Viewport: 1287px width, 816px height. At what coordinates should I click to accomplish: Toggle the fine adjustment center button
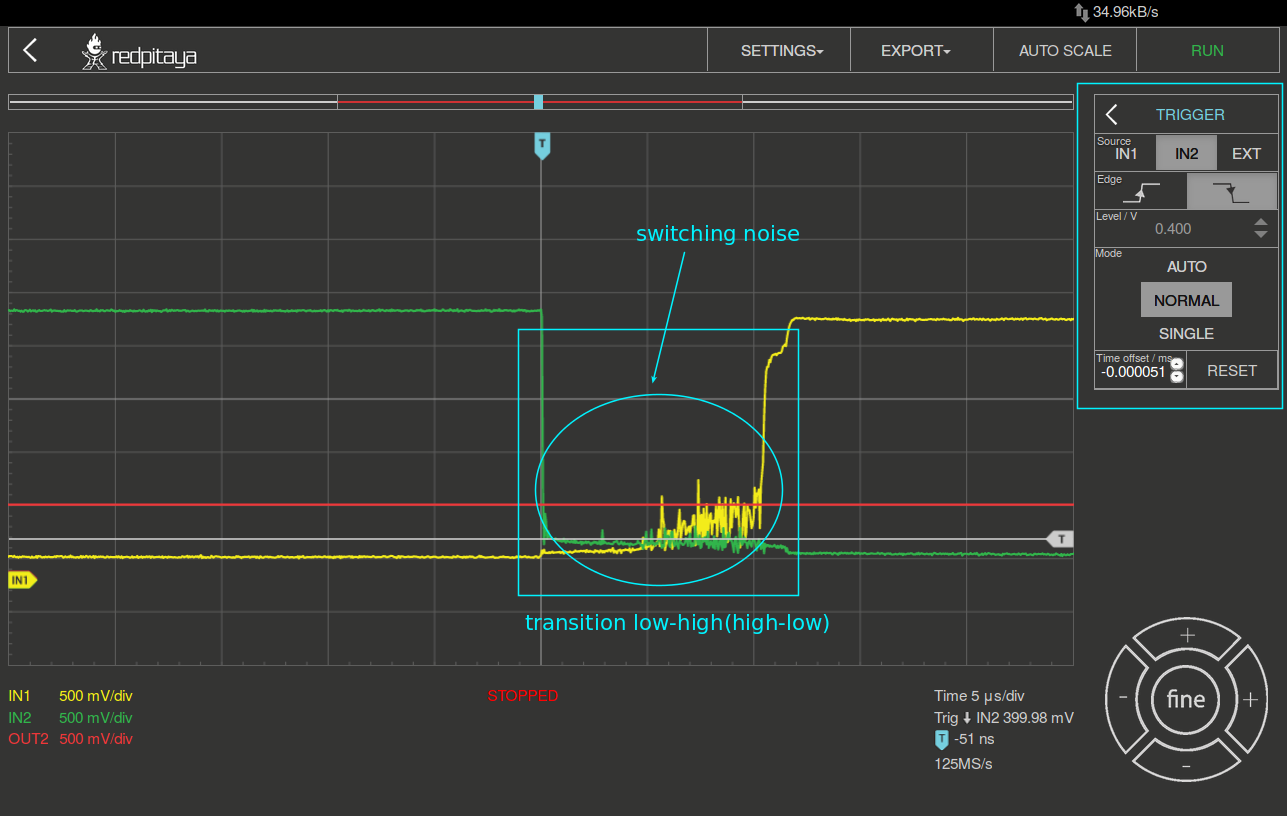(1186, 700)
